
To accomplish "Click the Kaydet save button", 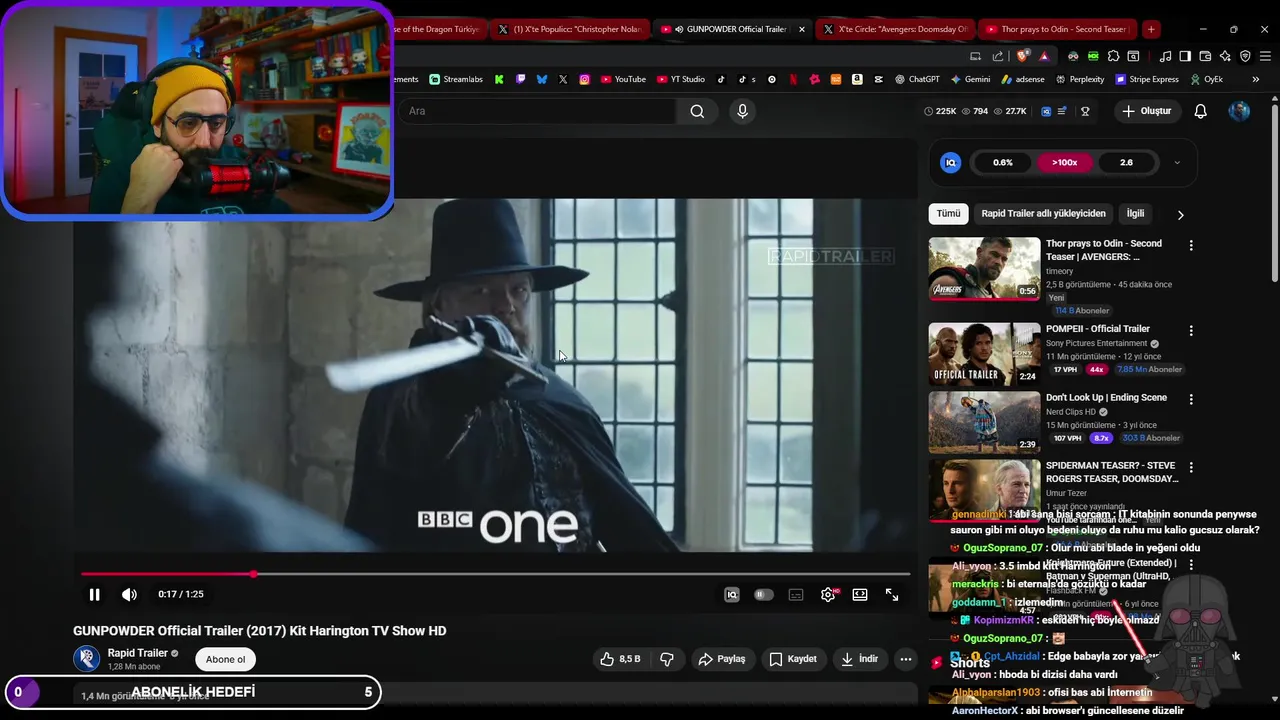I will [793, 659].
